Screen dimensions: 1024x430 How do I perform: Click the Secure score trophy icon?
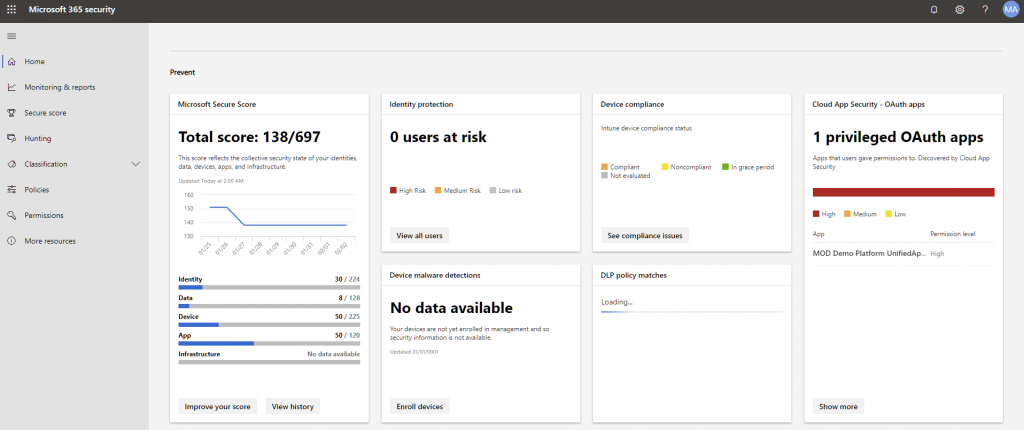[11, 112]
